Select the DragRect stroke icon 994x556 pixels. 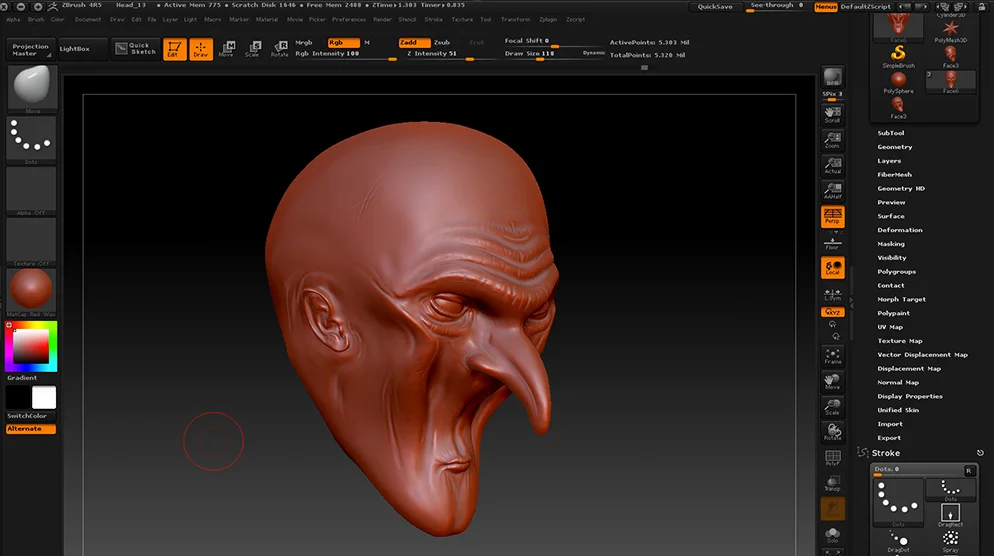click(950, 514)
